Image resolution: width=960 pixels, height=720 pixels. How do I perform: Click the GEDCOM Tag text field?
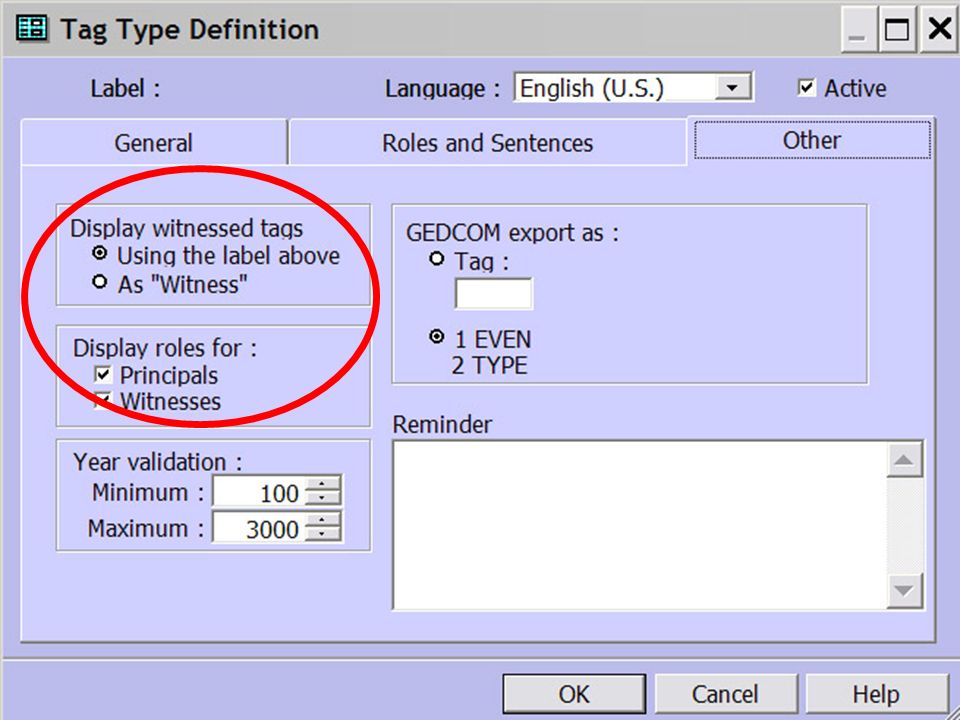click(x=493, y=294)
